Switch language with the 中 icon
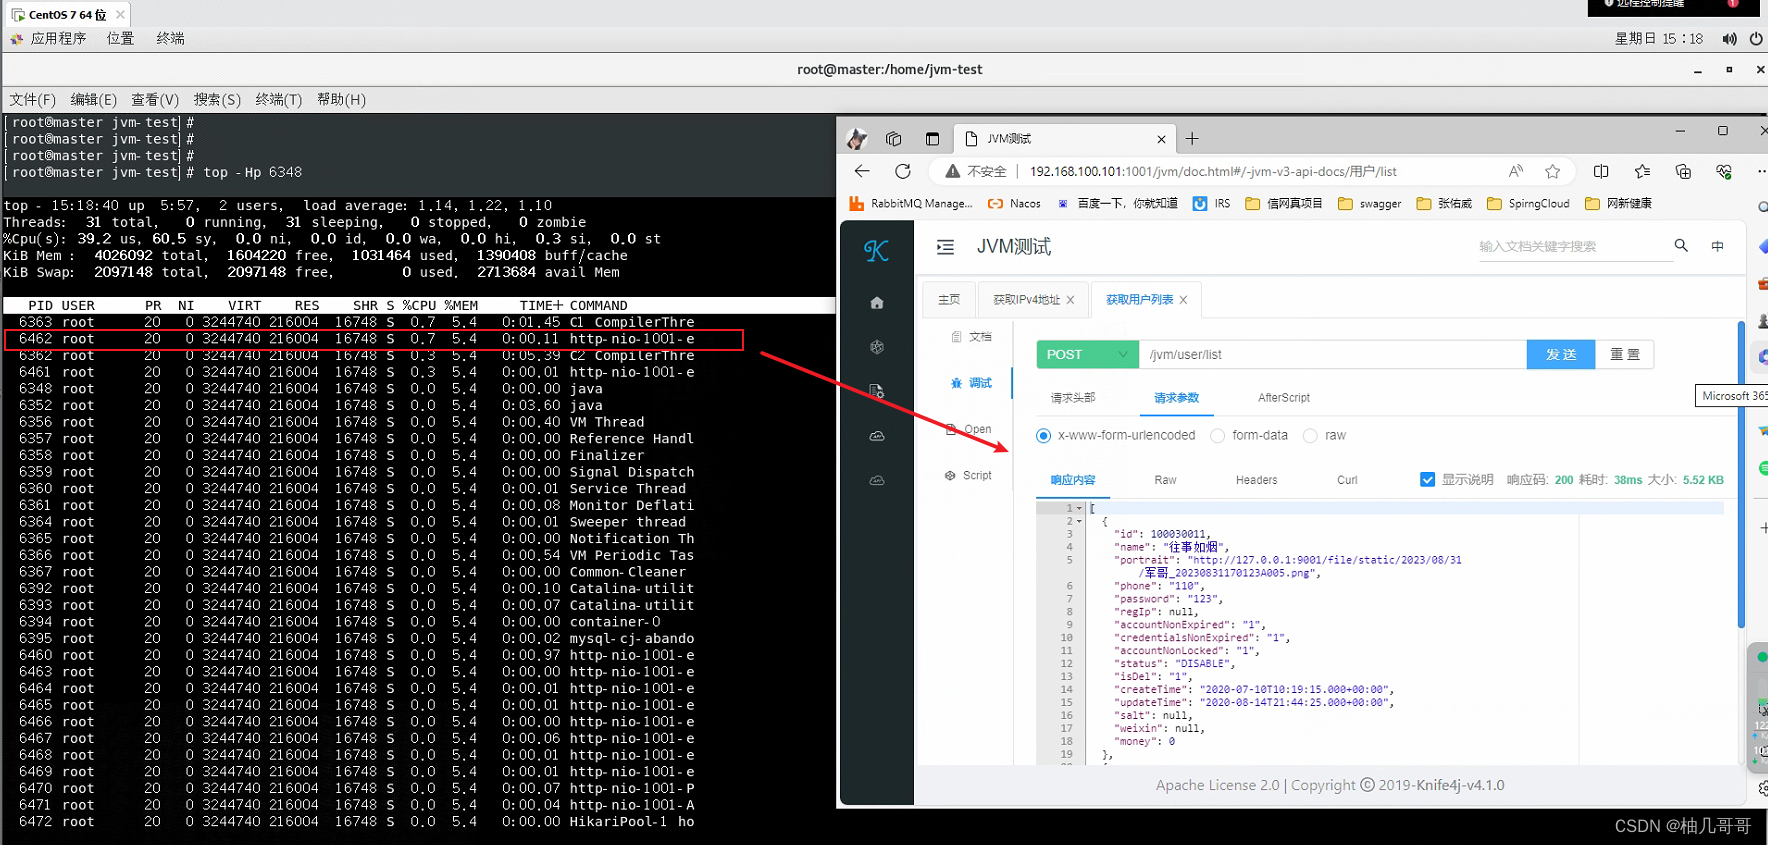This screenshot has width=1768, height=845. (x=1718, y=246)
